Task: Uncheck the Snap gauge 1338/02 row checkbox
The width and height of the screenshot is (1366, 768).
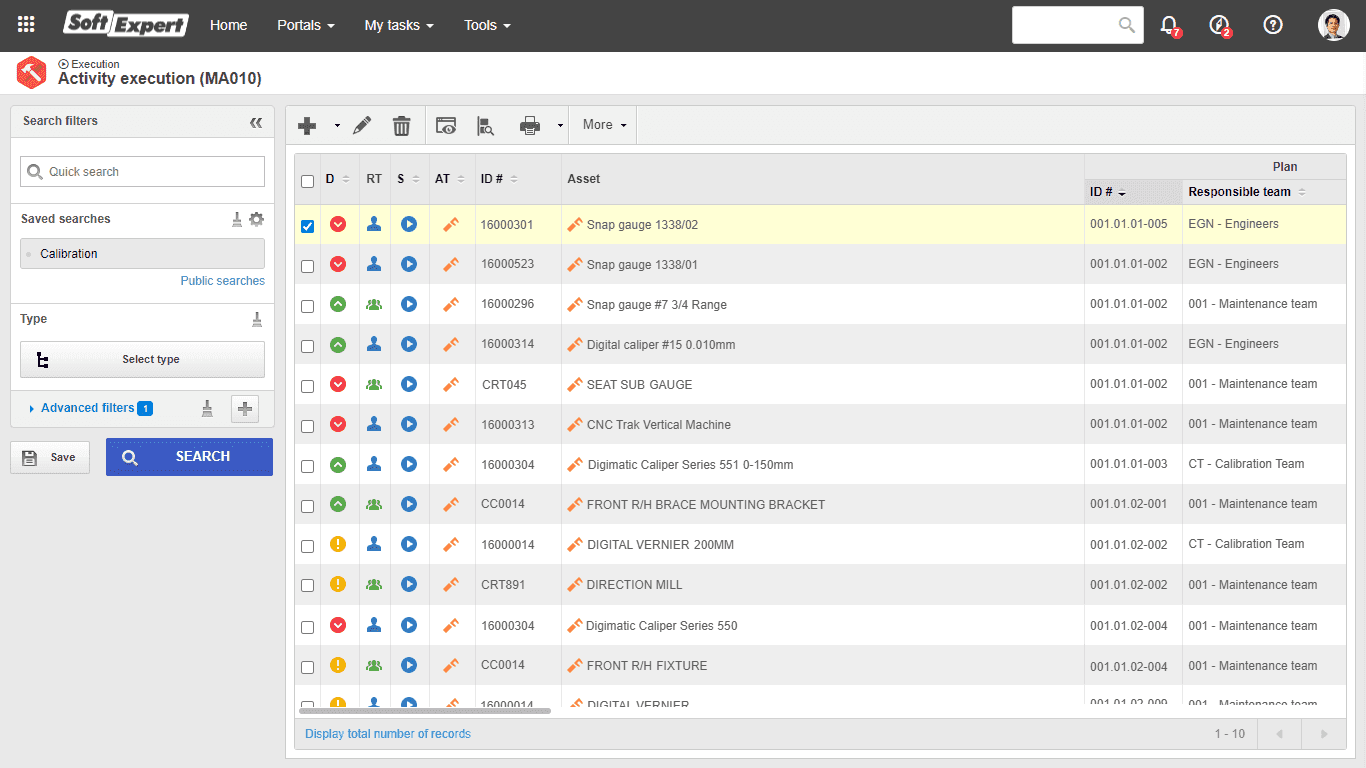Action: click(307, 226)
